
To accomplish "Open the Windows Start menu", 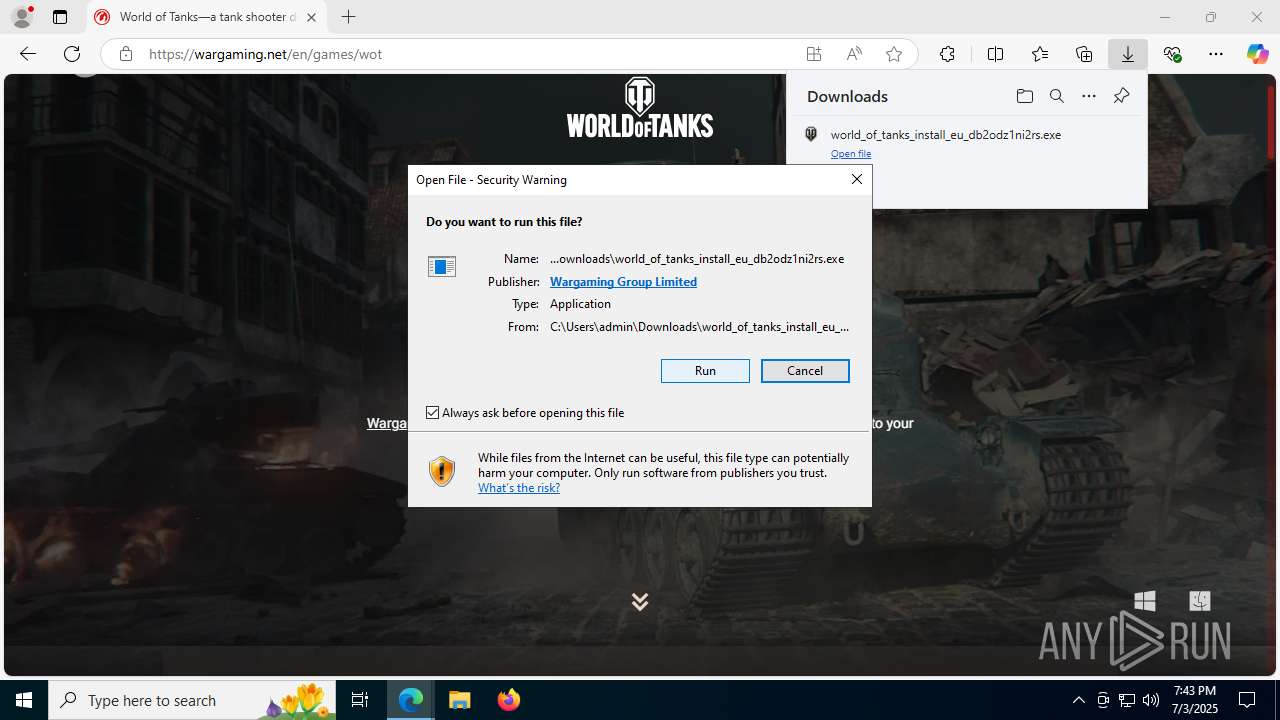I will (x=24, y=700).
